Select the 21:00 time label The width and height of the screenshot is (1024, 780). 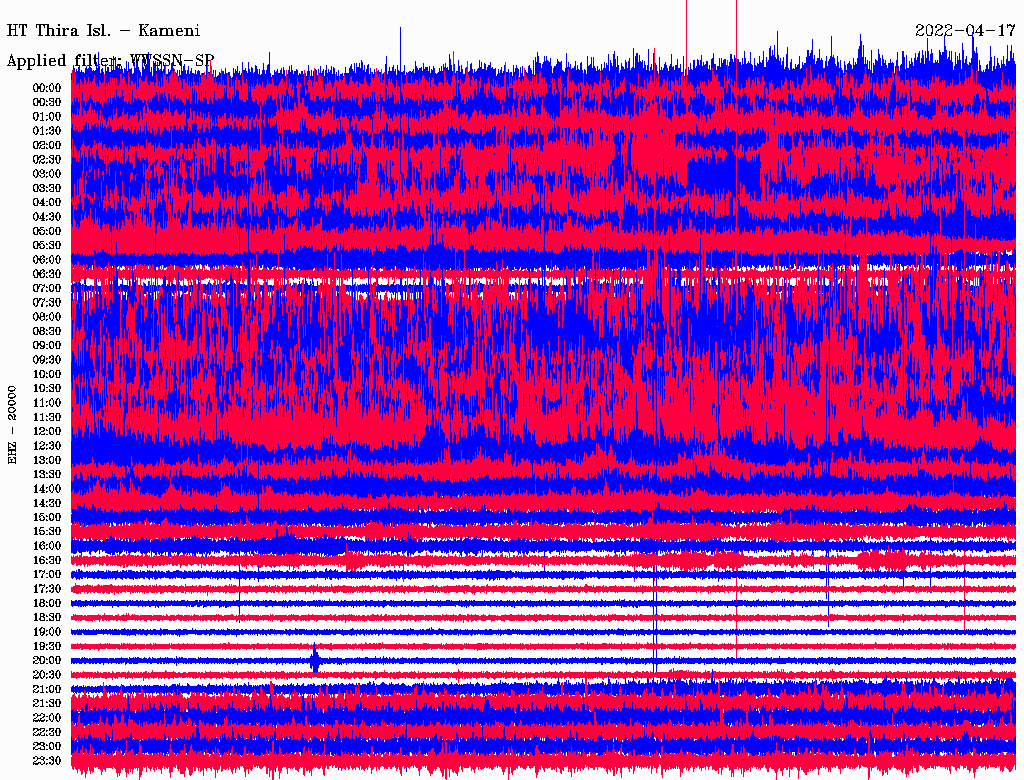point(47,690)
